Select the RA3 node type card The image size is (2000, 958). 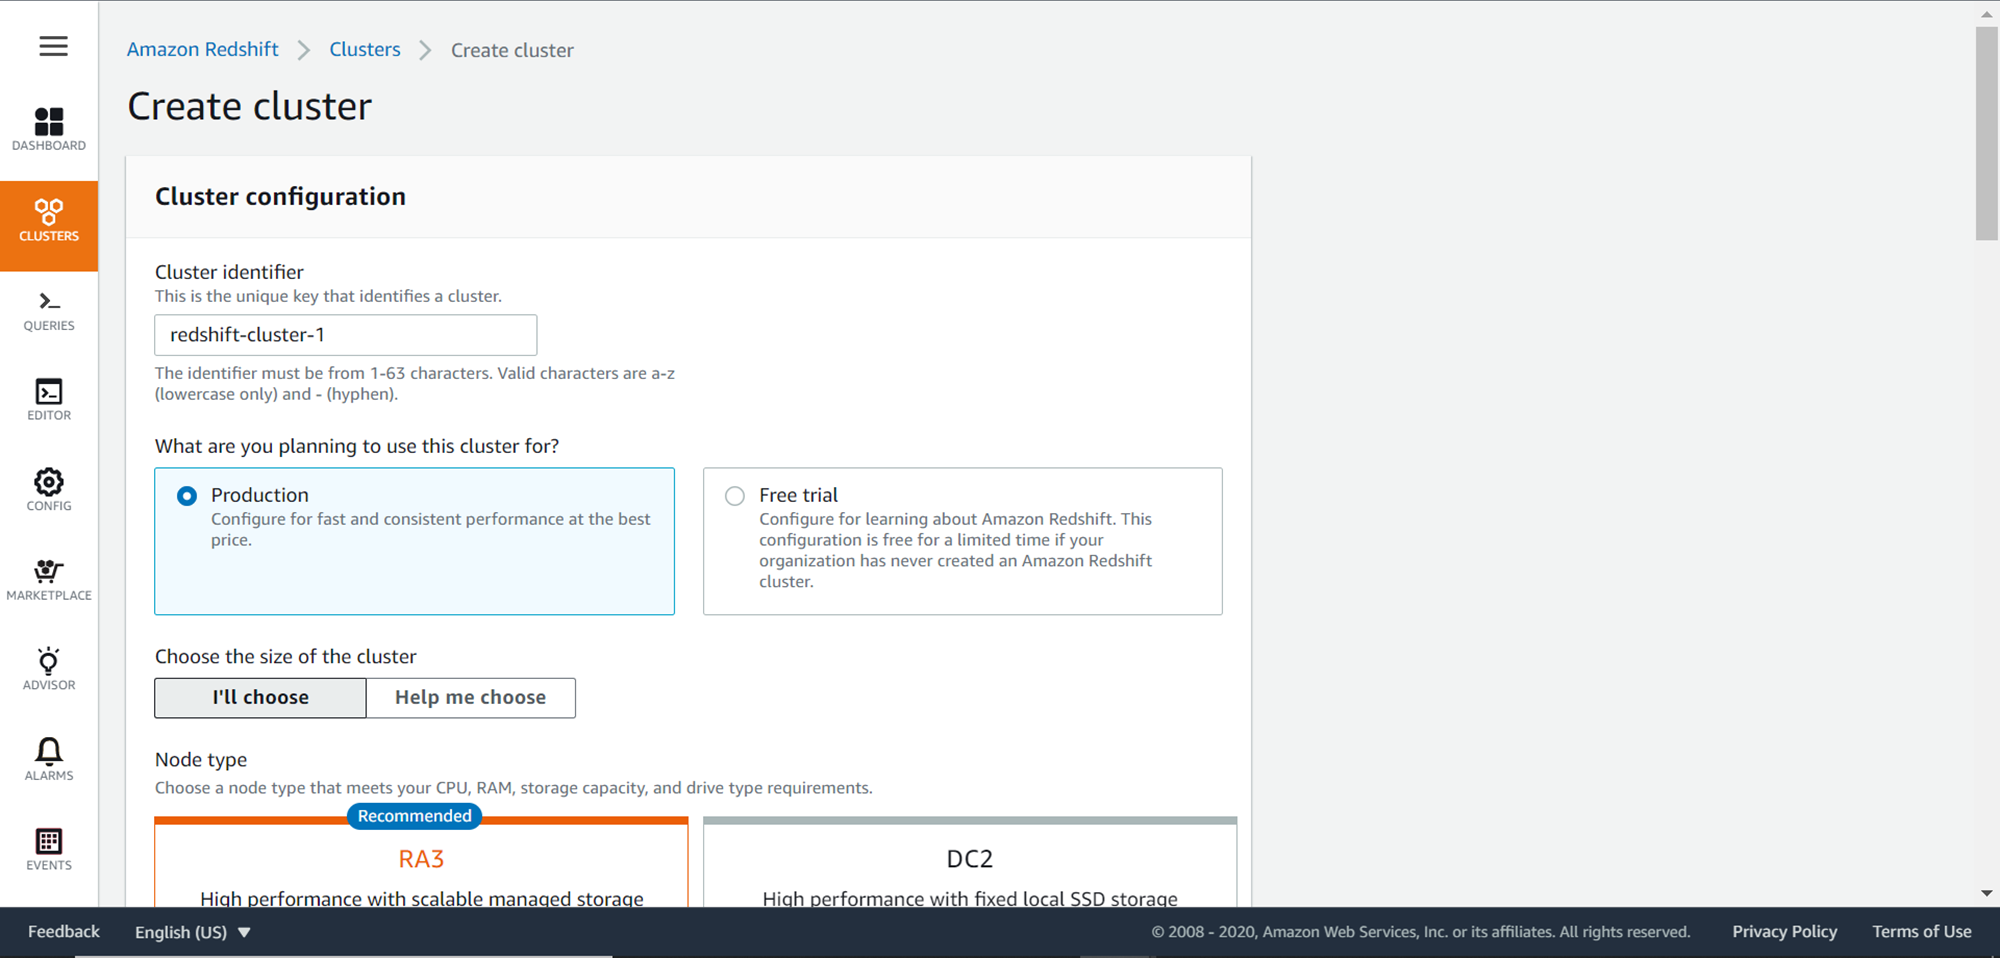(421, 863)
